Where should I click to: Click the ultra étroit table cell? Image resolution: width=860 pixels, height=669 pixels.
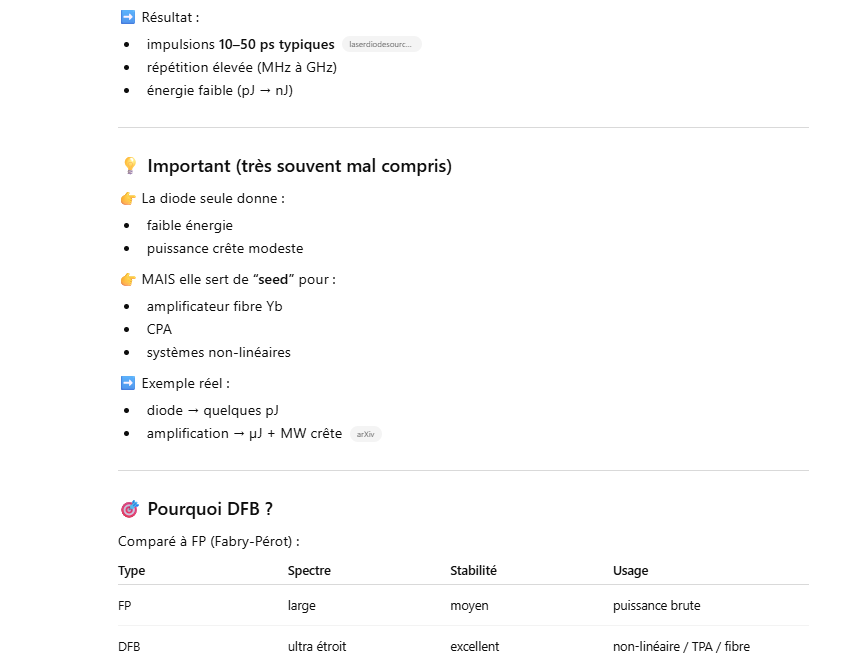pos(317,647)
